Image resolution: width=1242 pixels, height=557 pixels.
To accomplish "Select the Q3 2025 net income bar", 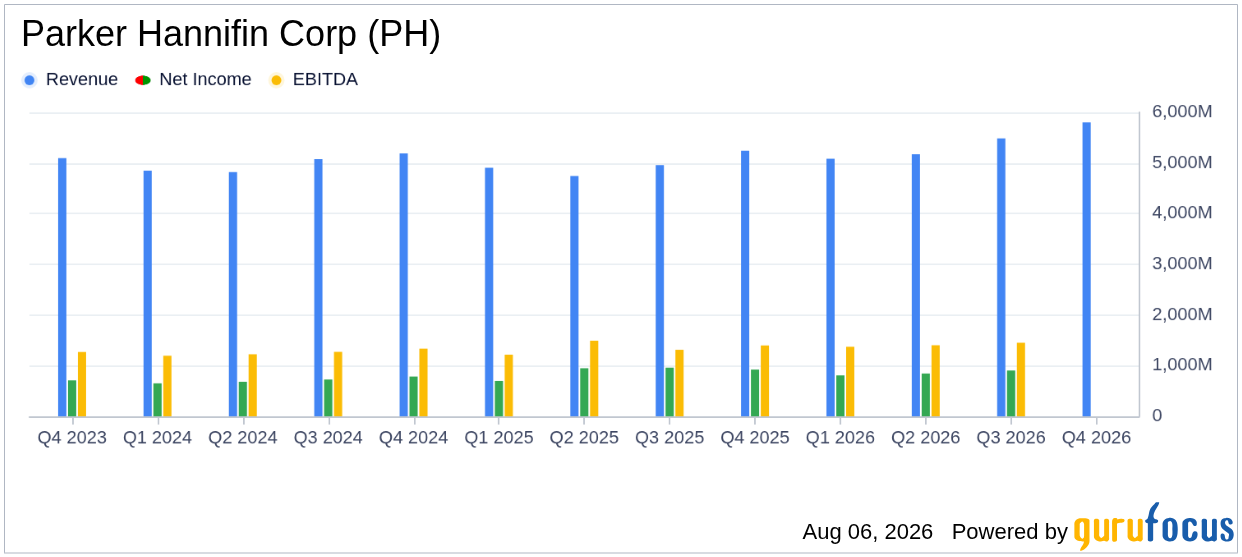I will 670,392.
